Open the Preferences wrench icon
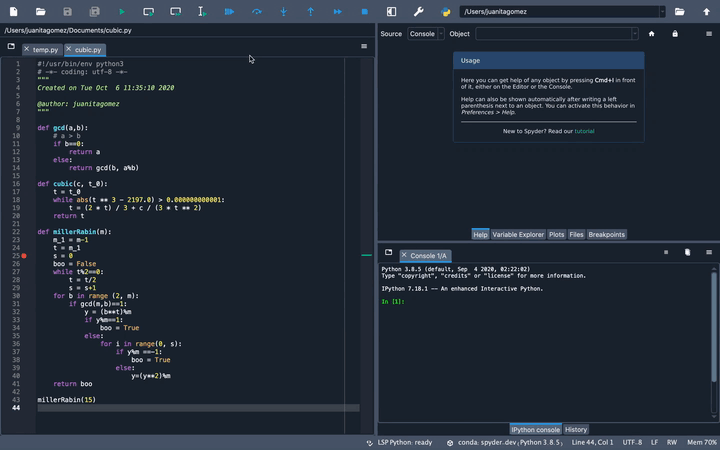This screenshot has width=720, height=450. [x=418, y=11]
